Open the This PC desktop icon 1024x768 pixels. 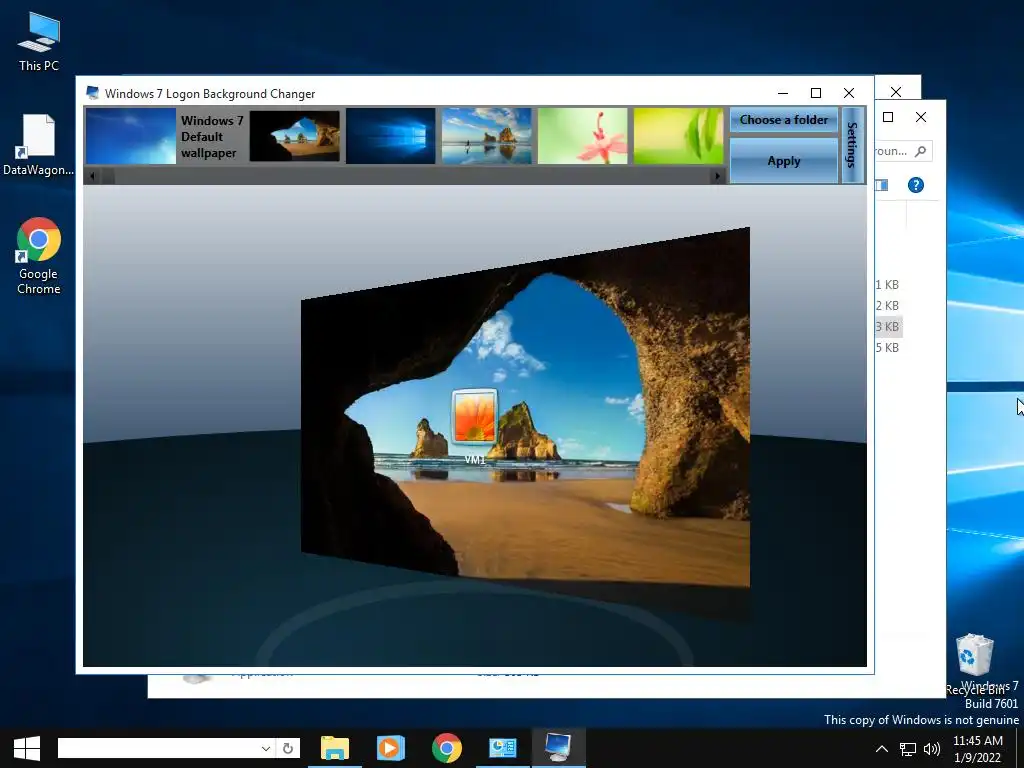[x=39, y=42]
